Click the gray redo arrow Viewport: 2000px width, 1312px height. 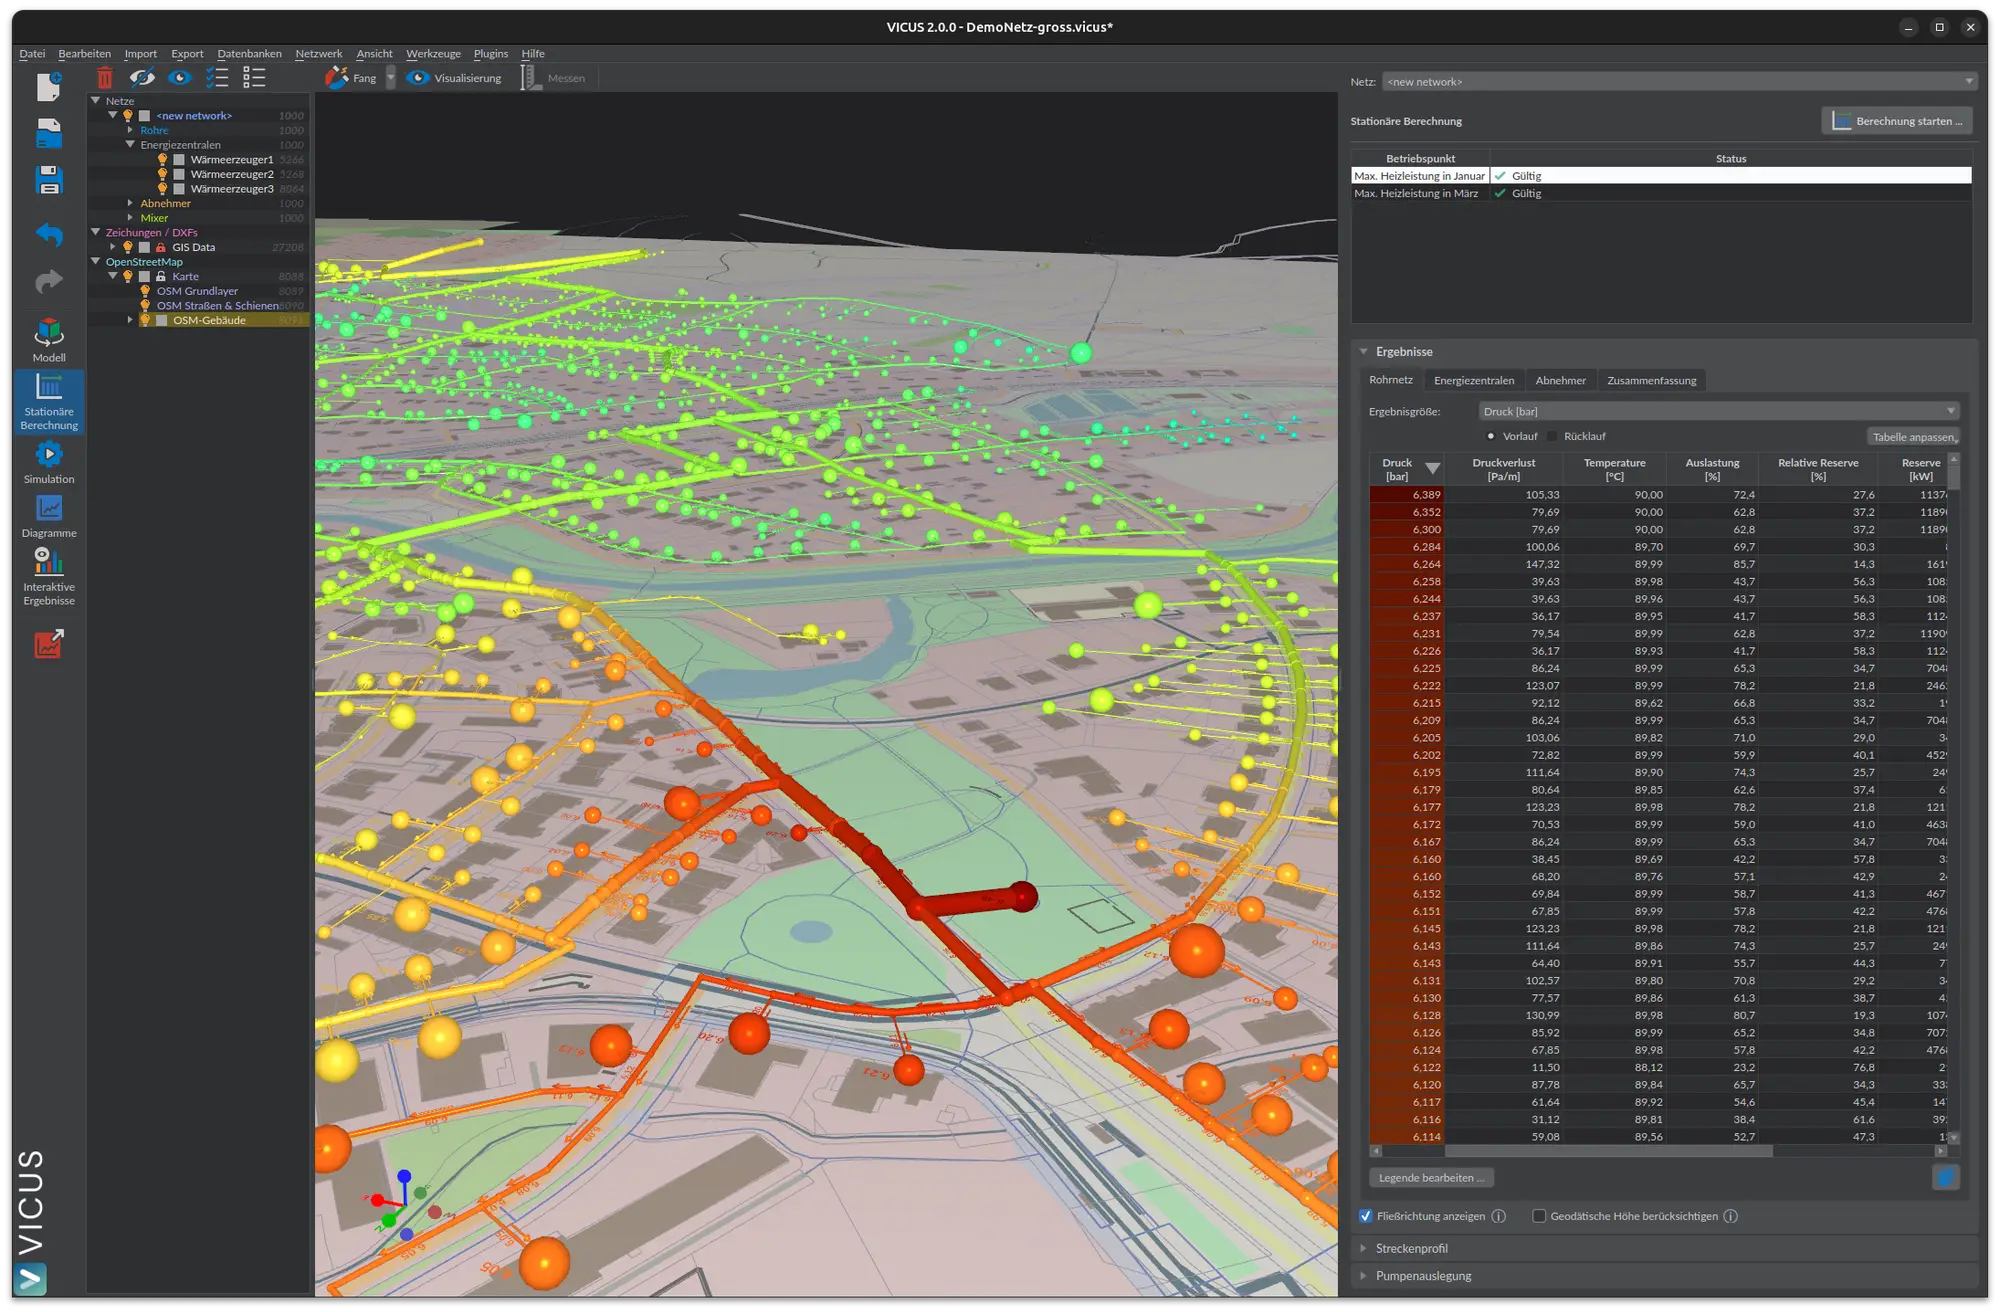point(49,282)
